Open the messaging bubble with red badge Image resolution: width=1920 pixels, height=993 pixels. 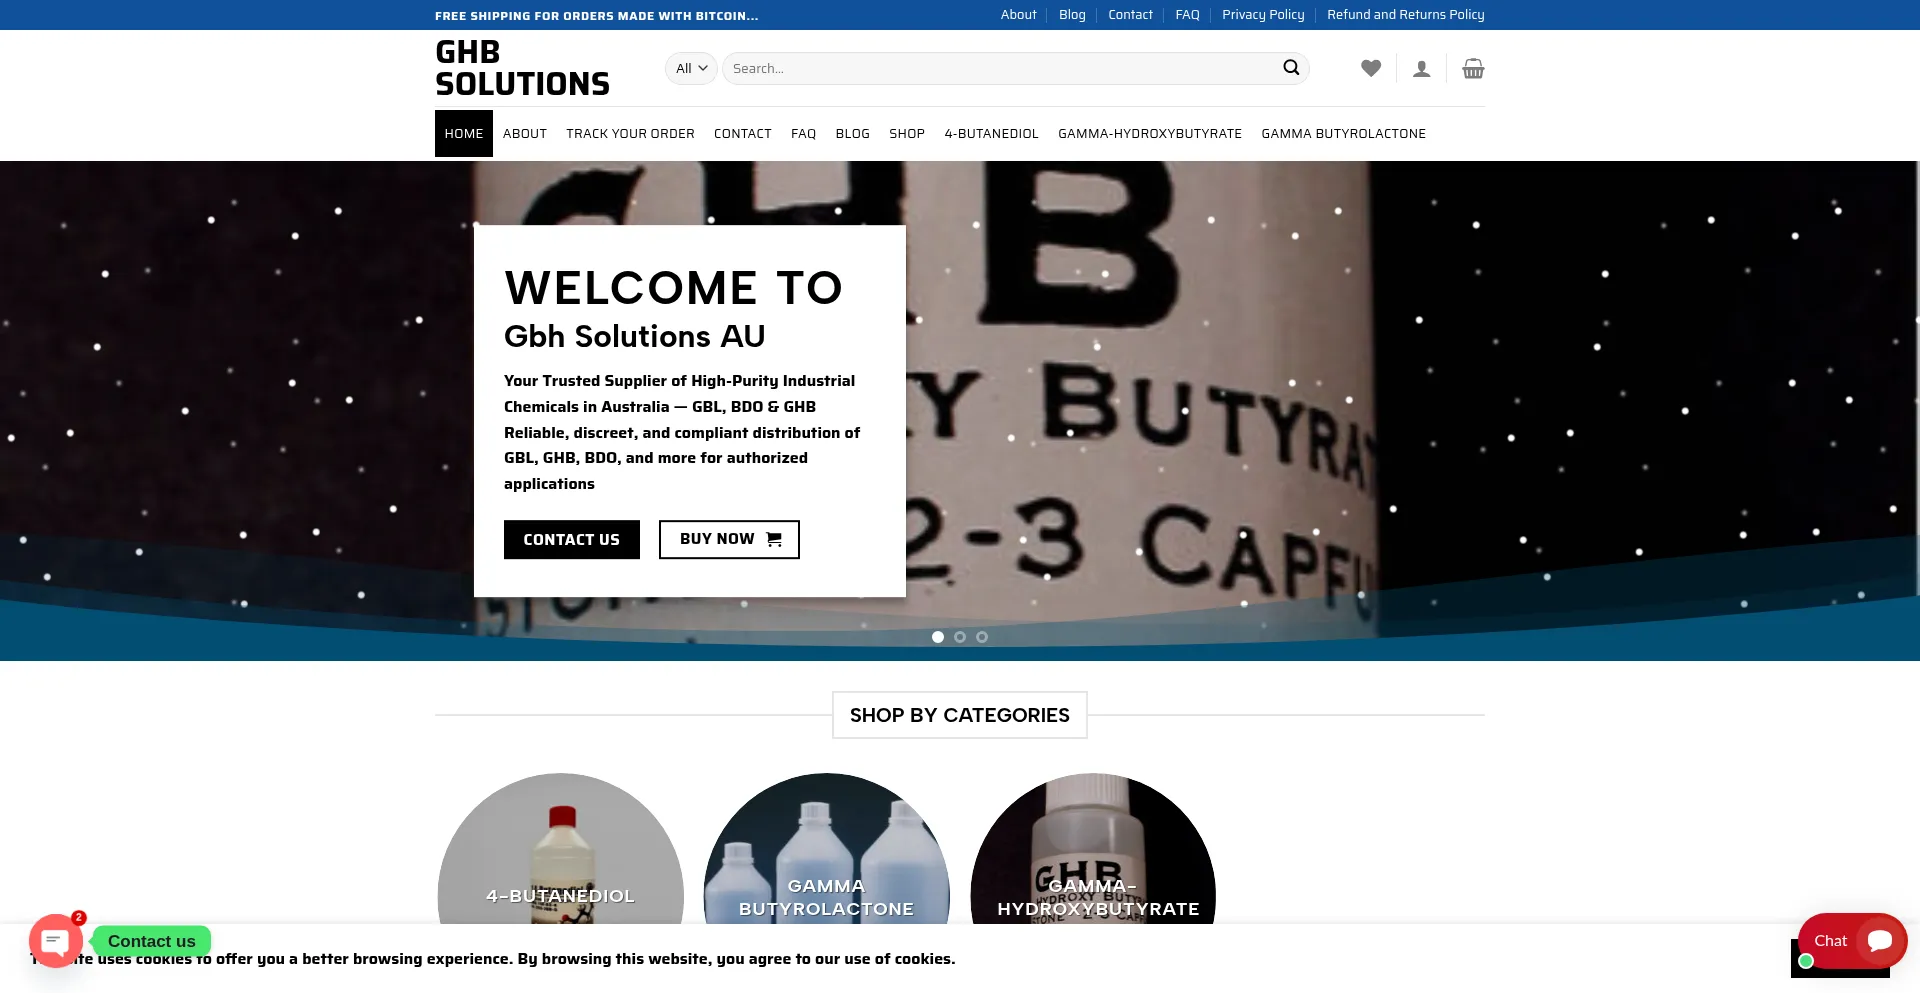coord(56,940)
